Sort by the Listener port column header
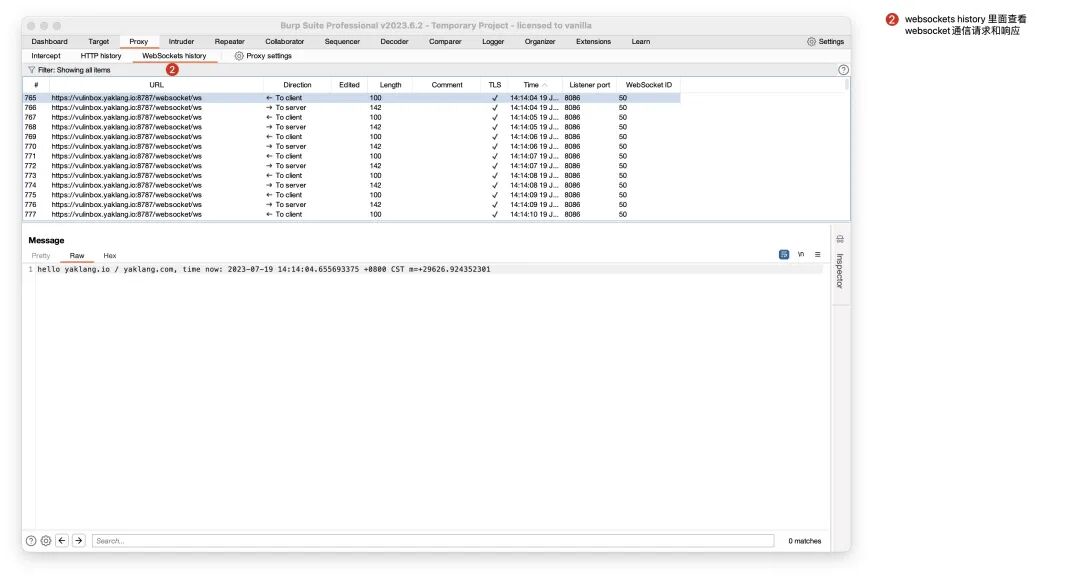1080x579 pixels. [590, 85]
